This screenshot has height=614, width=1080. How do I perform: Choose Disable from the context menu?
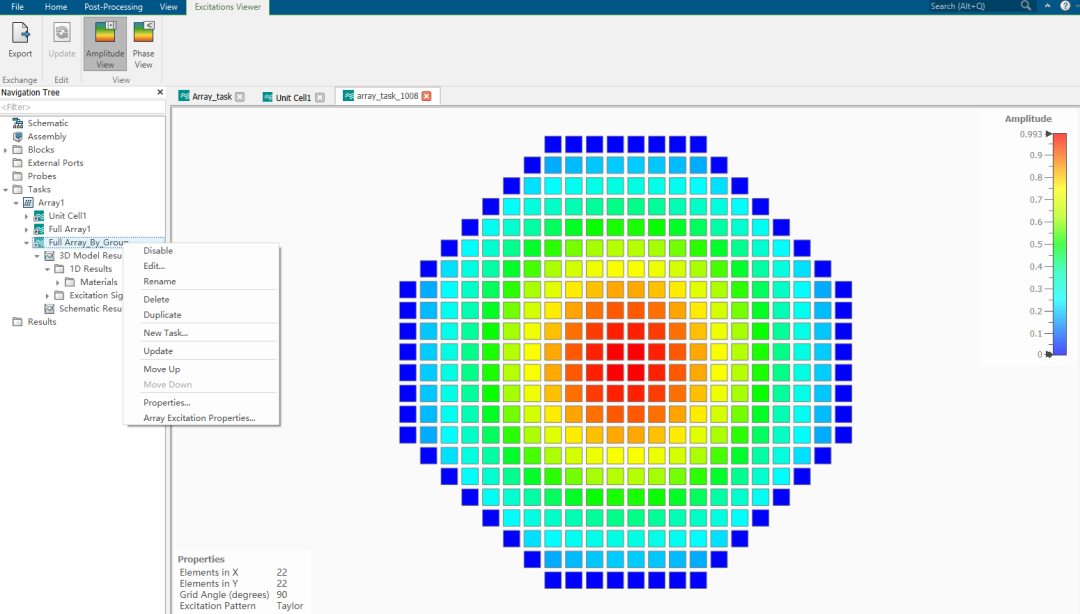158,251
